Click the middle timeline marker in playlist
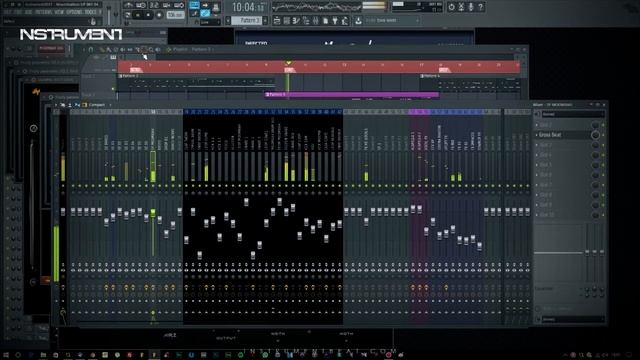This screenshot has height=360, width=640. (289, 70)
